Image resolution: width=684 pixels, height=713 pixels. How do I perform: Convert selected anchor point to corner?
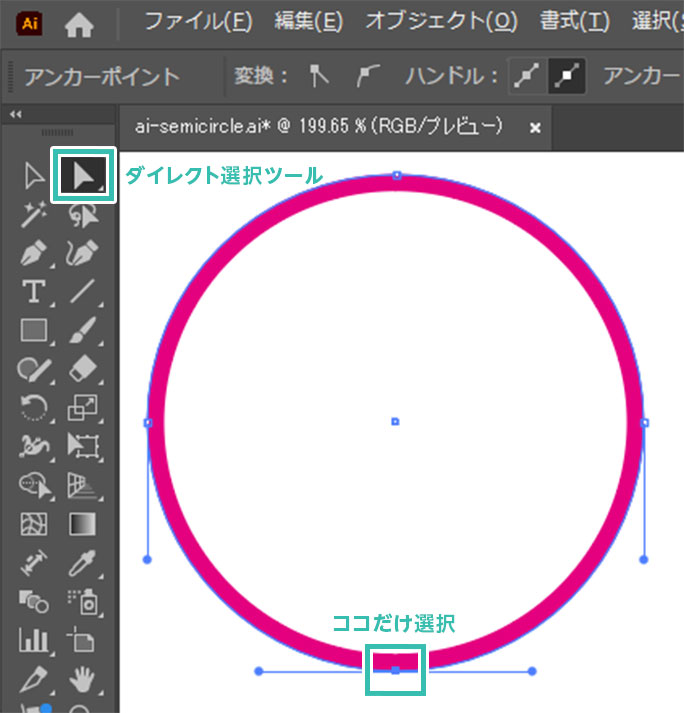[x=318, y=76]
